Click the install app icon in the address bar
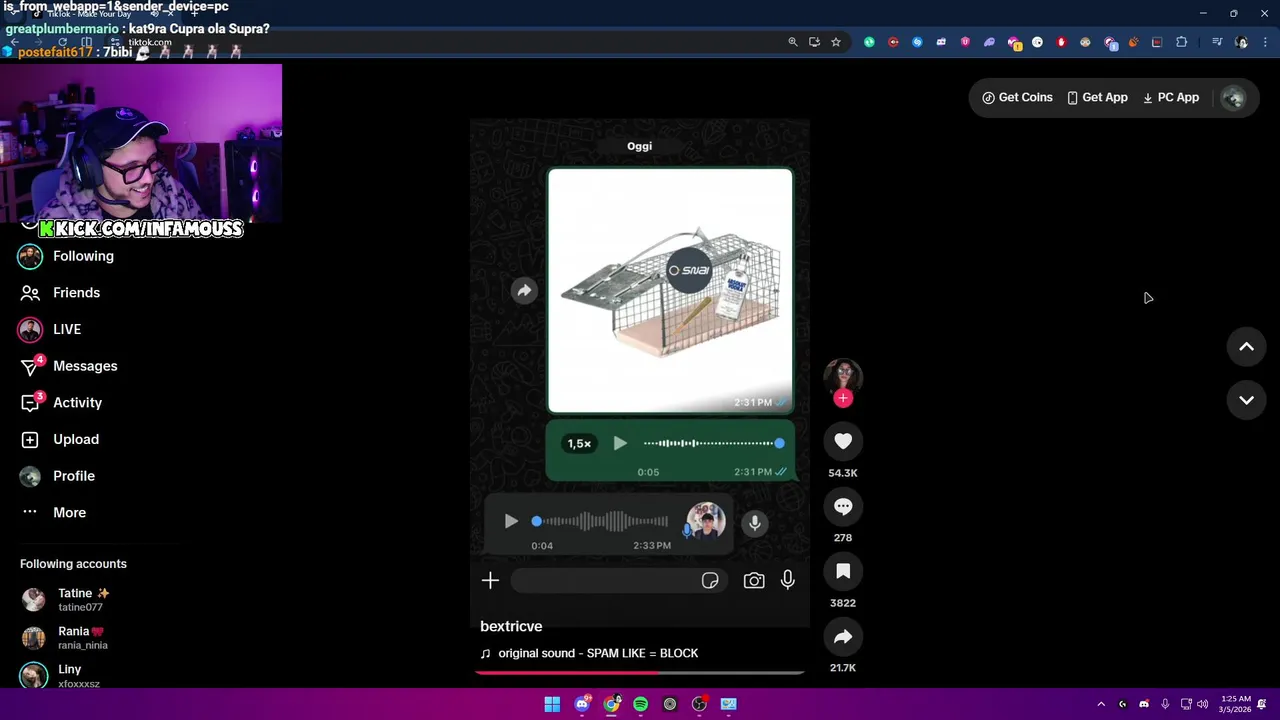This screenshot has width=1280, height=720. (814, 42)
